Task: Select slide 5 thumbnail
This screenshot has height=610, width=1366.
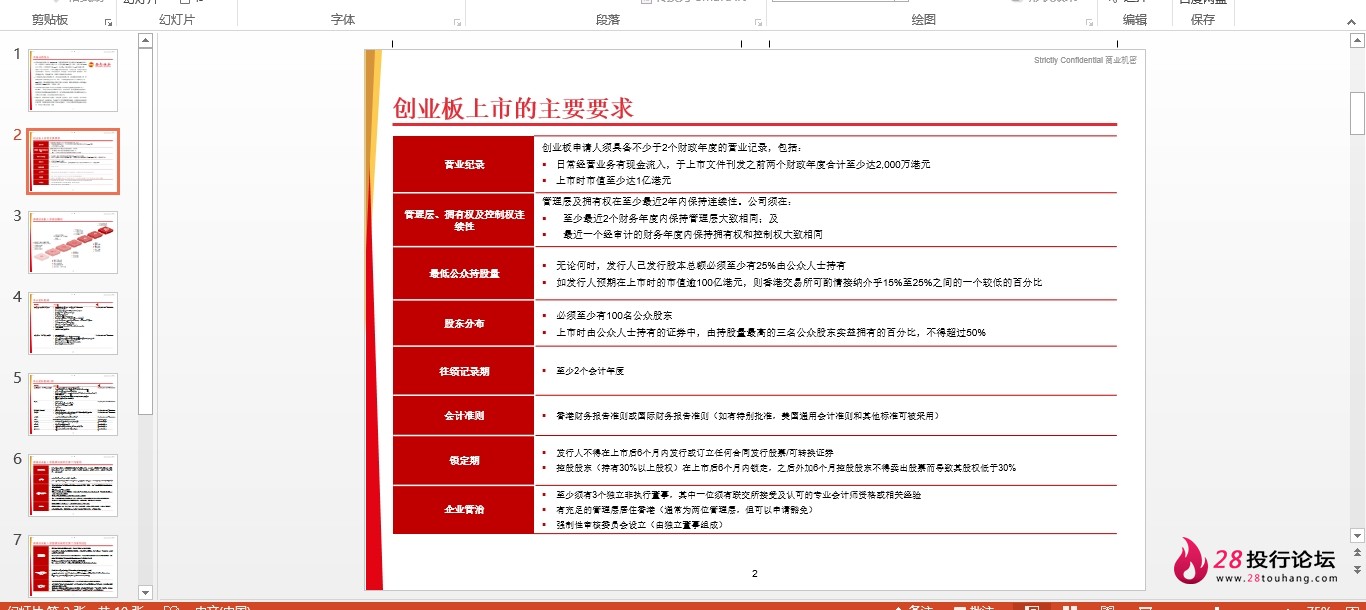Action: pyautogui.click(x=73, y=404)
